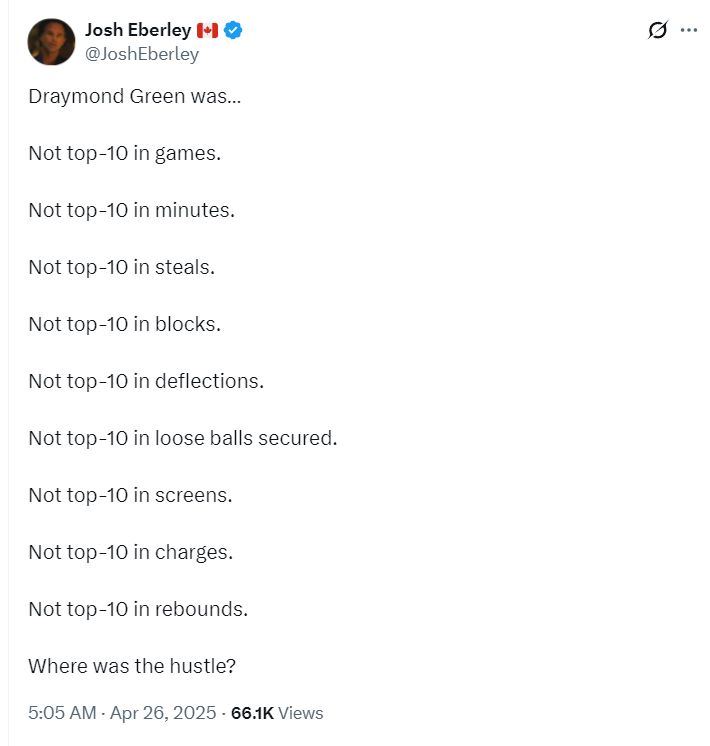Image resolution: width=710 pixels, height=746 pixels.
Task: Click the "Draymond Green was..." text
Action: (134, 97)
